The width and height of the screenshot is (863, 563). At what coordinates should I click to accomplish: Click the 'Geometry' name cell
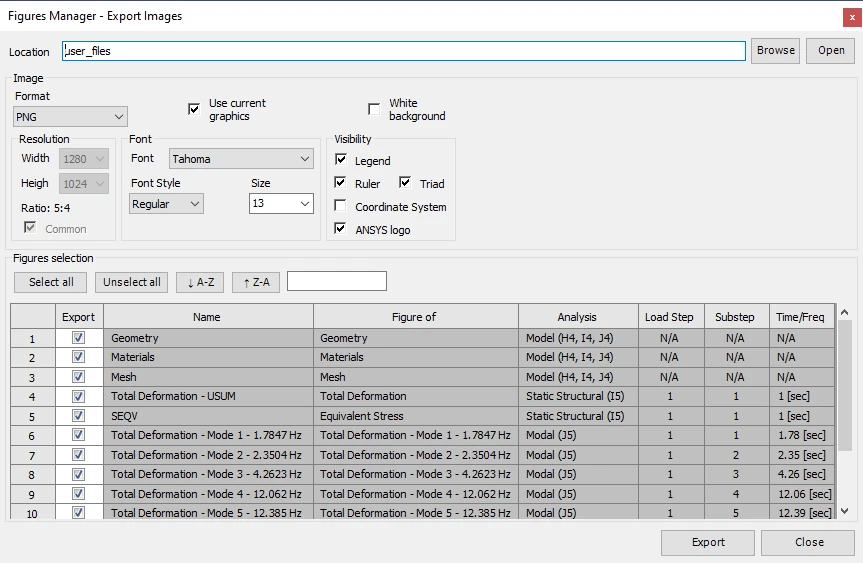pos(208,338)
